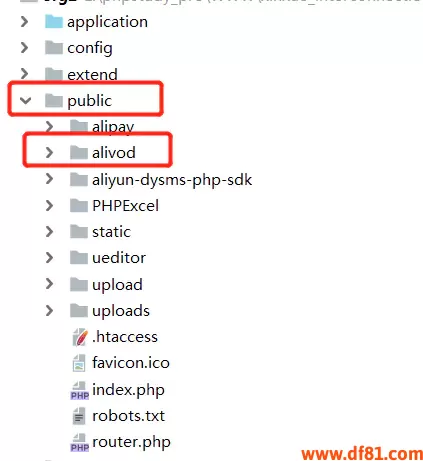Screen dimensions: 423x461
Task: Open the www.df81.com watermark link
Action: 362,454
